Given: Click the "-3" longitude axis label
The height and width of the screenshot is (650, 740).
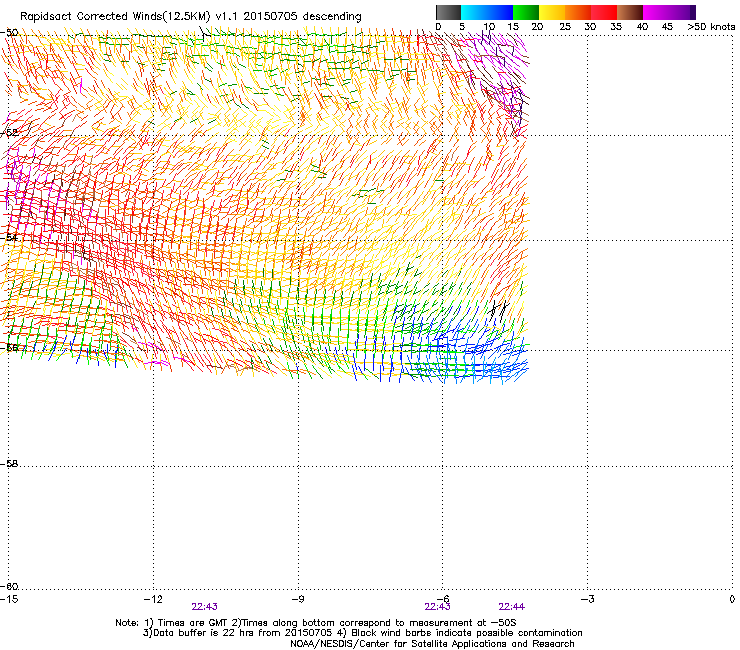Looking at the screenshot, I should pyautogui.click(x=587, y=599).
